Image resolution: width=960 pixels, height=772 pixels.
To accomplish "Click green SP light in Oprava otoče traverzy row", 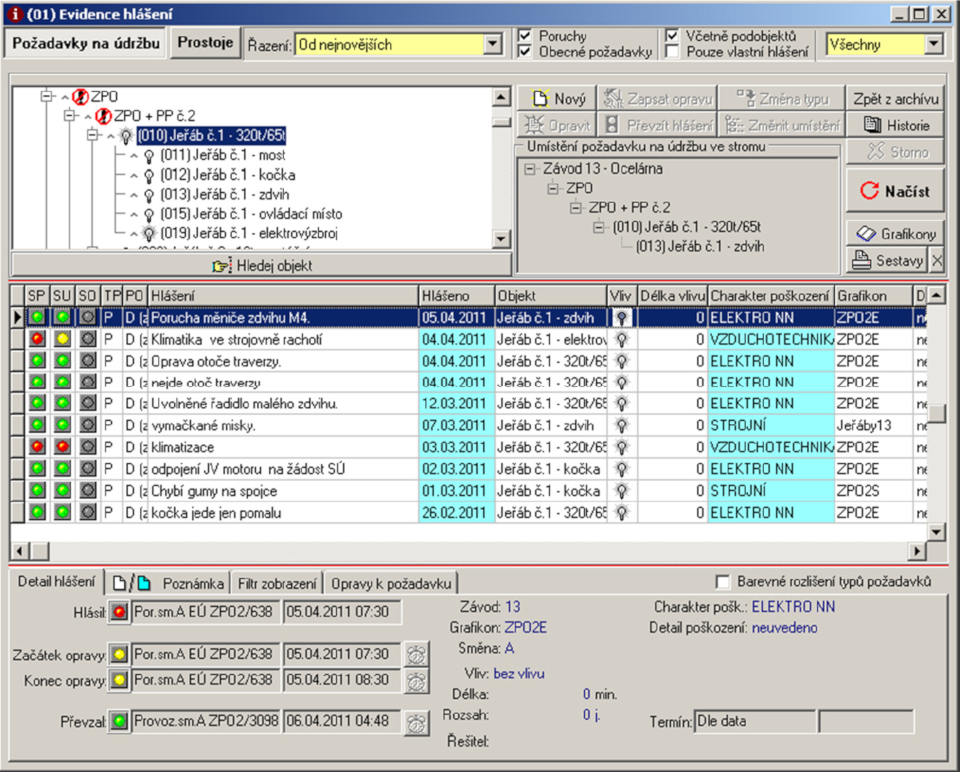I will click(37, 361).
